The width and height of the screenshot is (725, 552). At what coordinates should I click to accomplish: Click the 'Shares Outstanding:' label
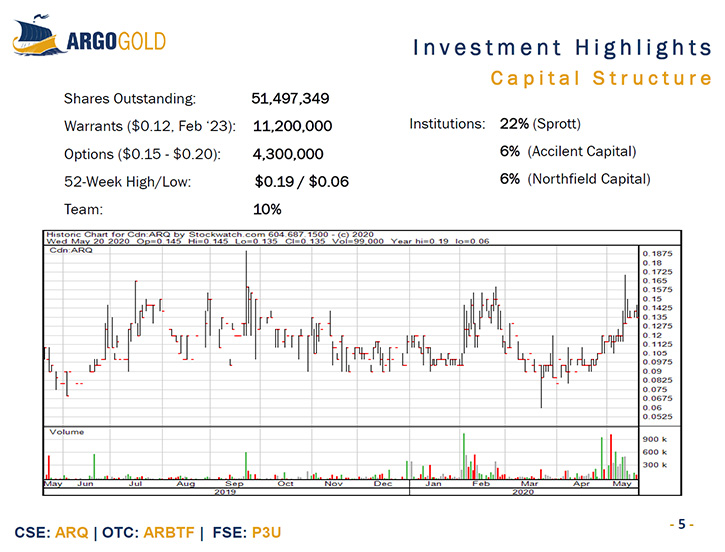(x=130, y=98)
